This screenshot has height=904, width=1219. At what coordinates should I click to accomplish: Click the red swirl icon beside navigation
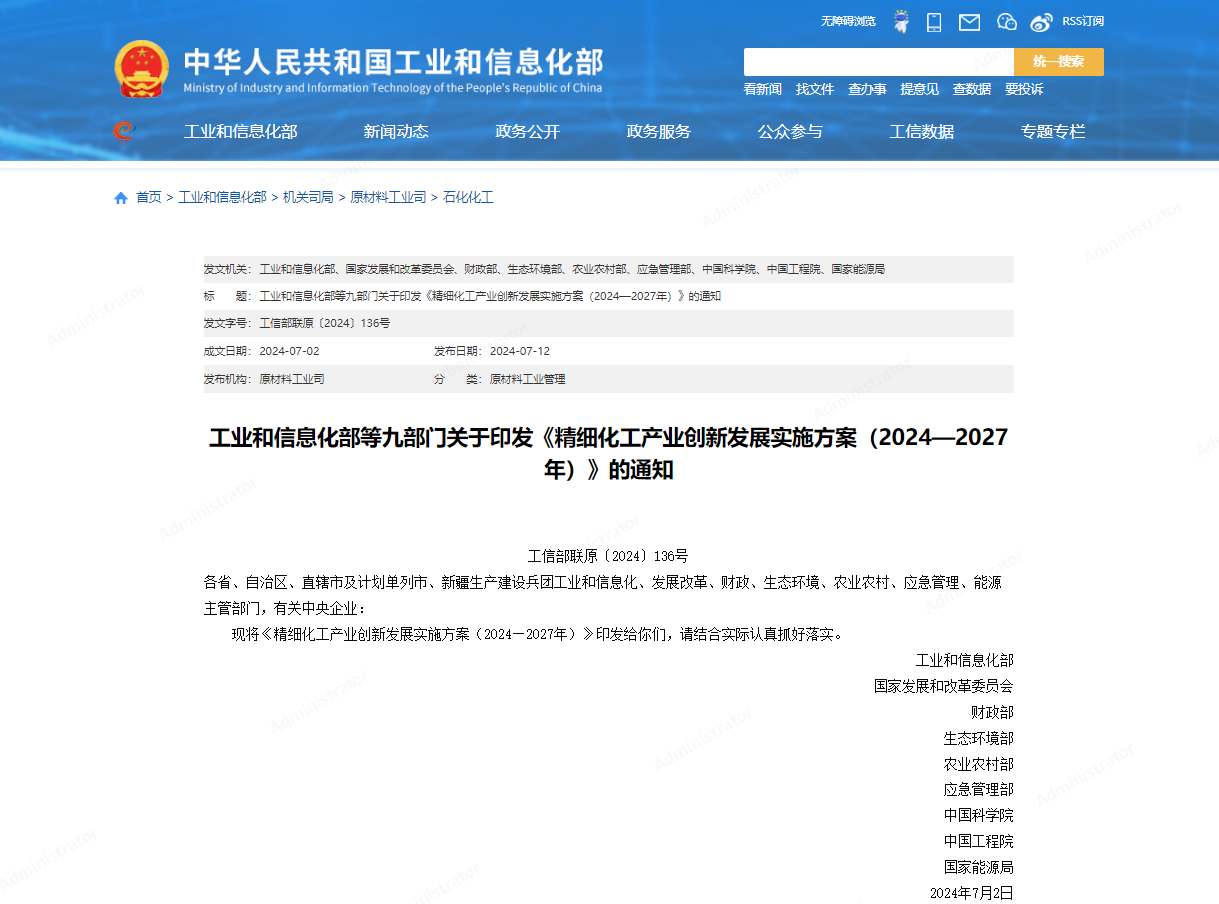123,131
